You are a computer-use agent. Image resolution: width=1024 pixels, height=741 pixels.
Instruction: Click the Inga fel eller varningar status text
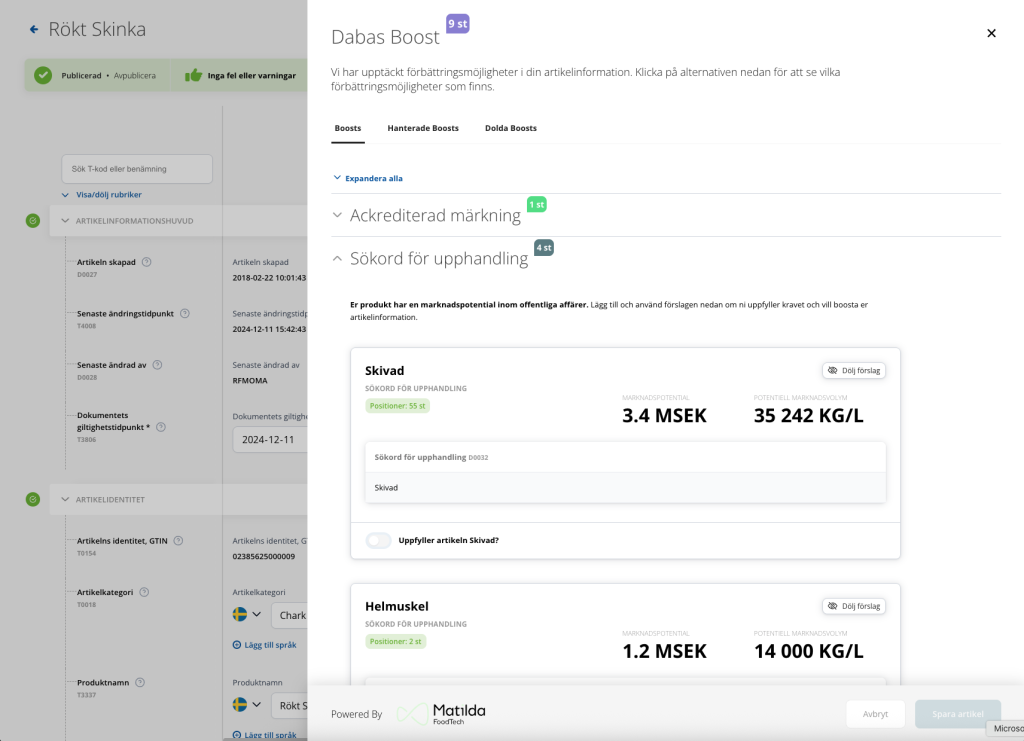click(251, 76)
